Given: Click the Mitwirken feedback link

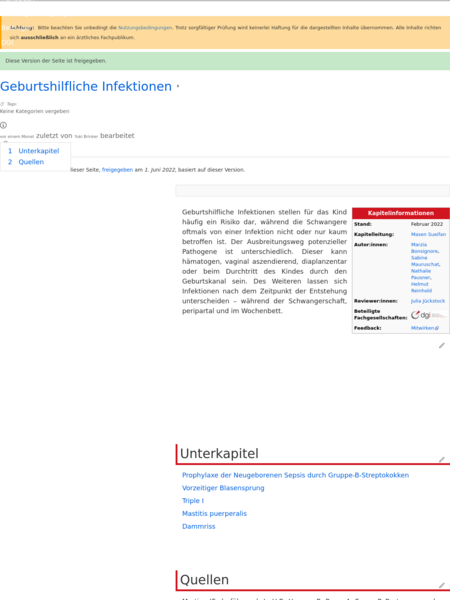Looking at the screenshot, I should tap(425, 328).
